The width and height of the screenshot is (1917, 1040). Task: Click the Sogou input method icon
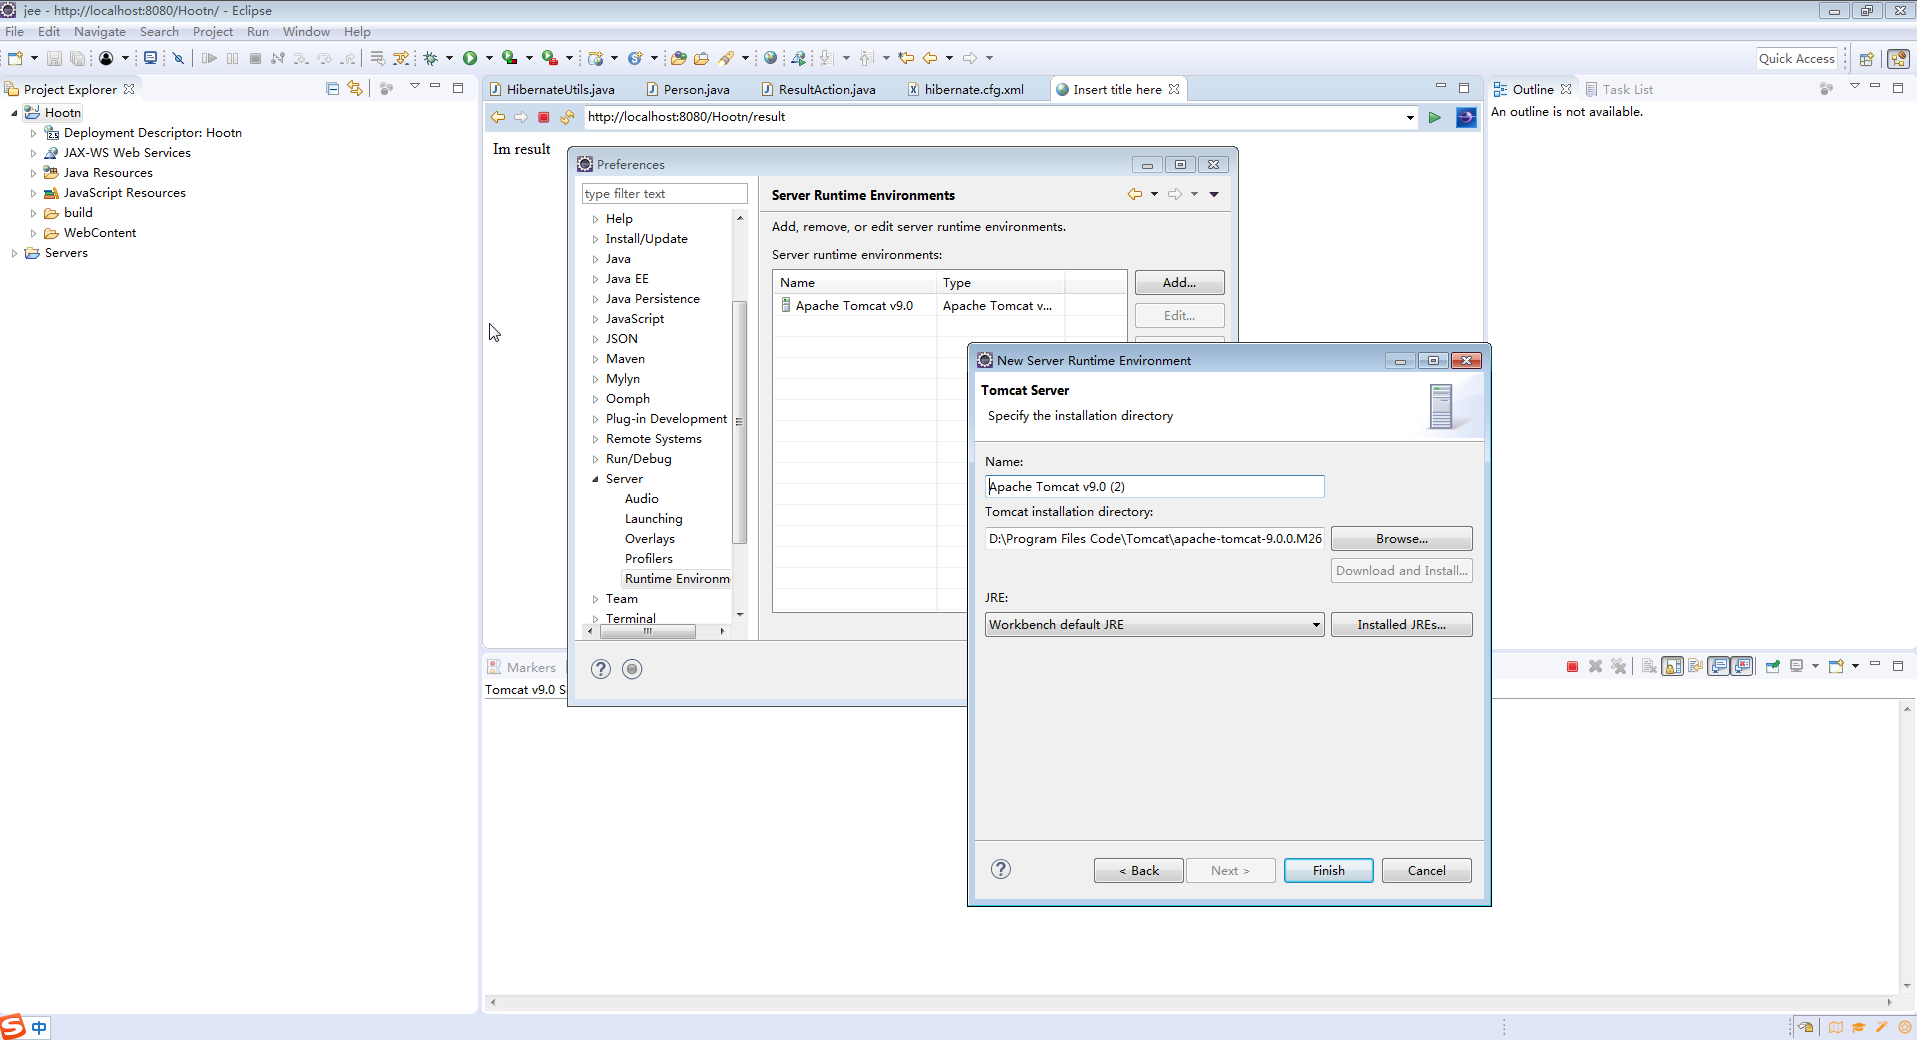[12, 1027]
